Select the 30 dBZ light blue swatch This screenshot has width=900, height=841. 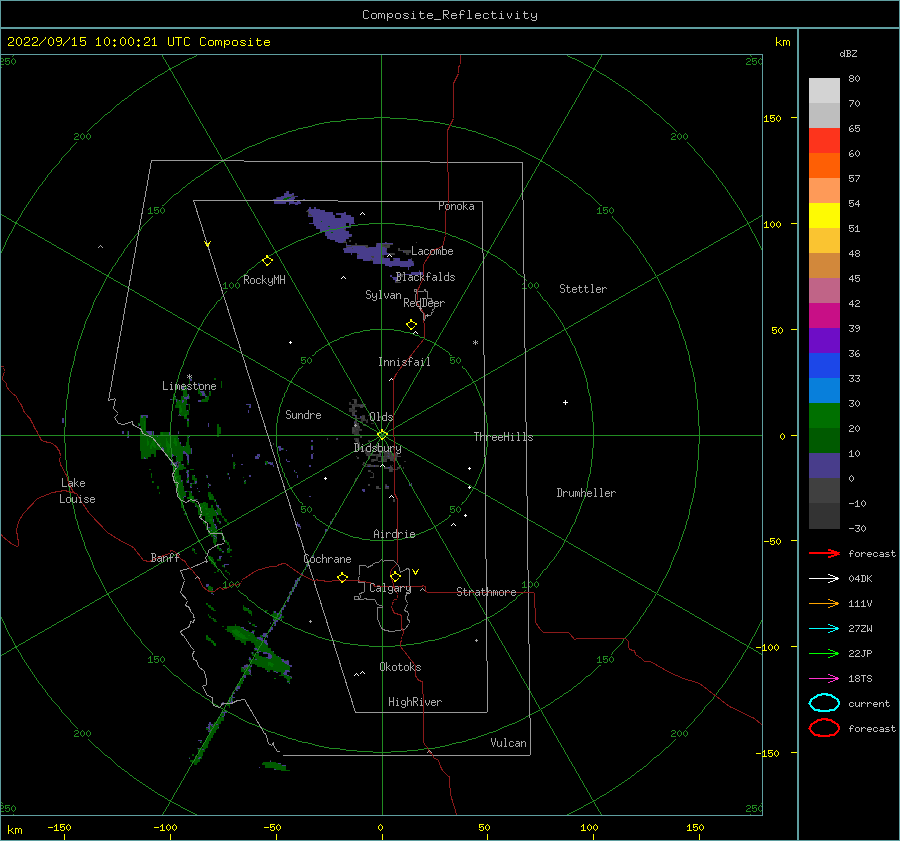coord(824,390)
